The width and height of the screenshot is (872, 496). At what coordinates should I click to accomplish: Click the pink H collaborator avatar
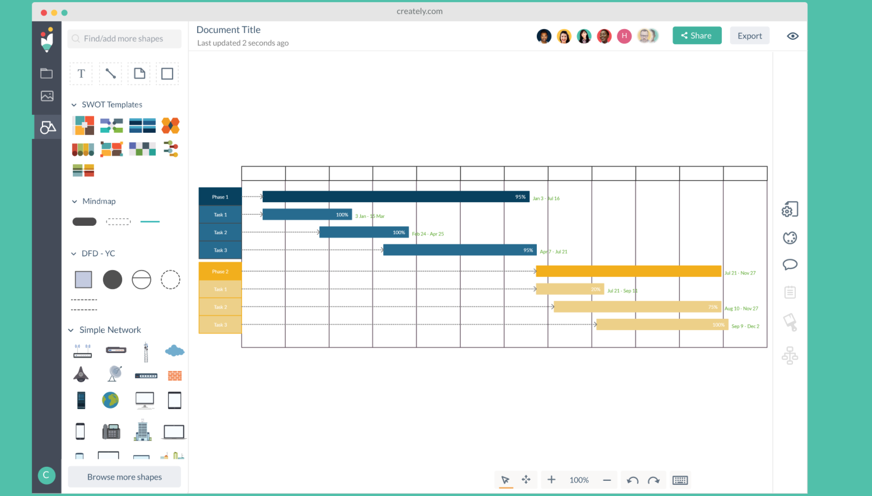click(625, 36)
